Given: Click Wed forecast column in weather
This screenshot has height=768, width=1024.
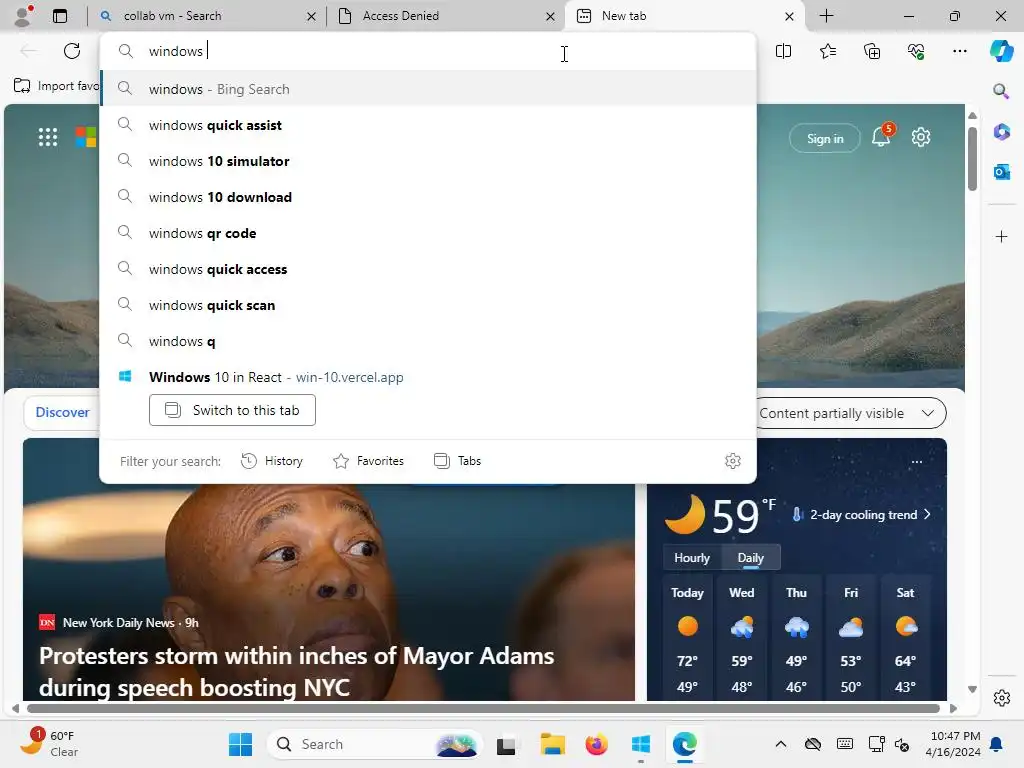Looking at the screenshot, I should point(741,640).
